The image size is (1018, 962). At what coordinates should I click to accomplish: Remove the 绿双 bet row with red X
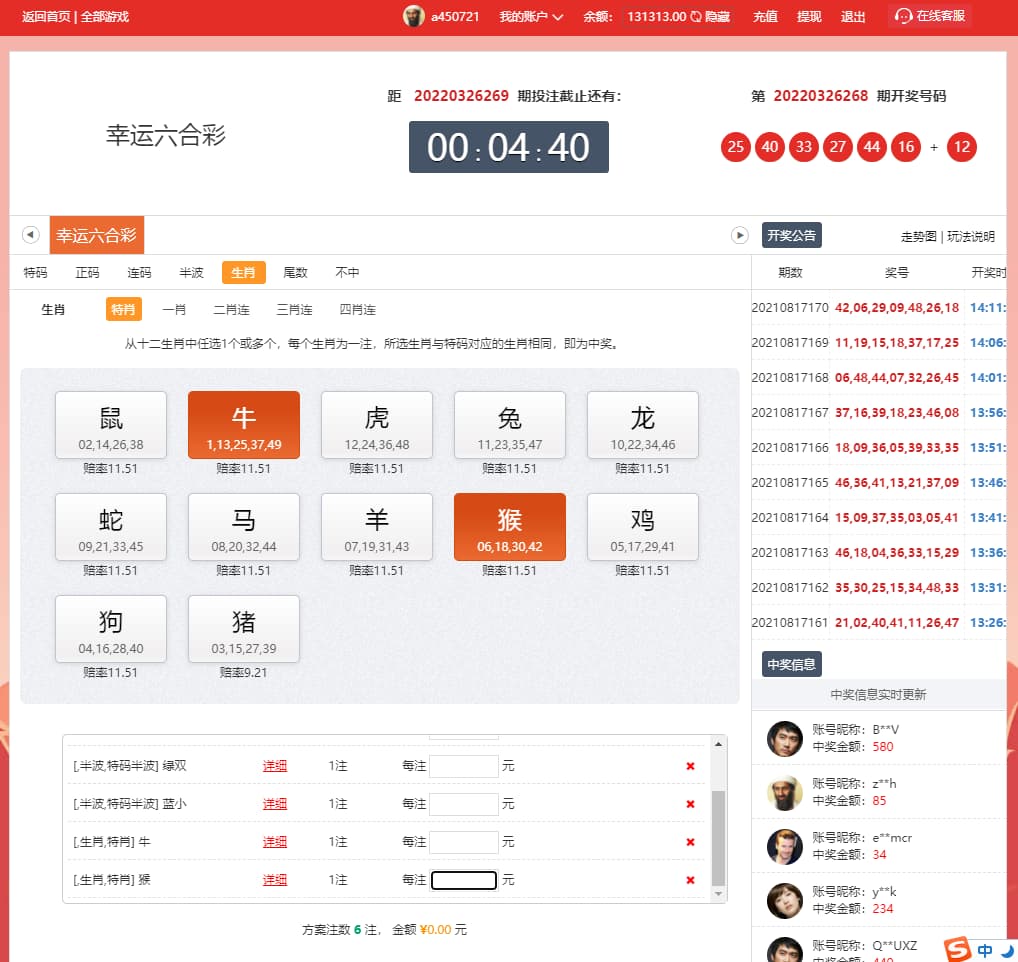pyautogui.click(x=690, y=766)
